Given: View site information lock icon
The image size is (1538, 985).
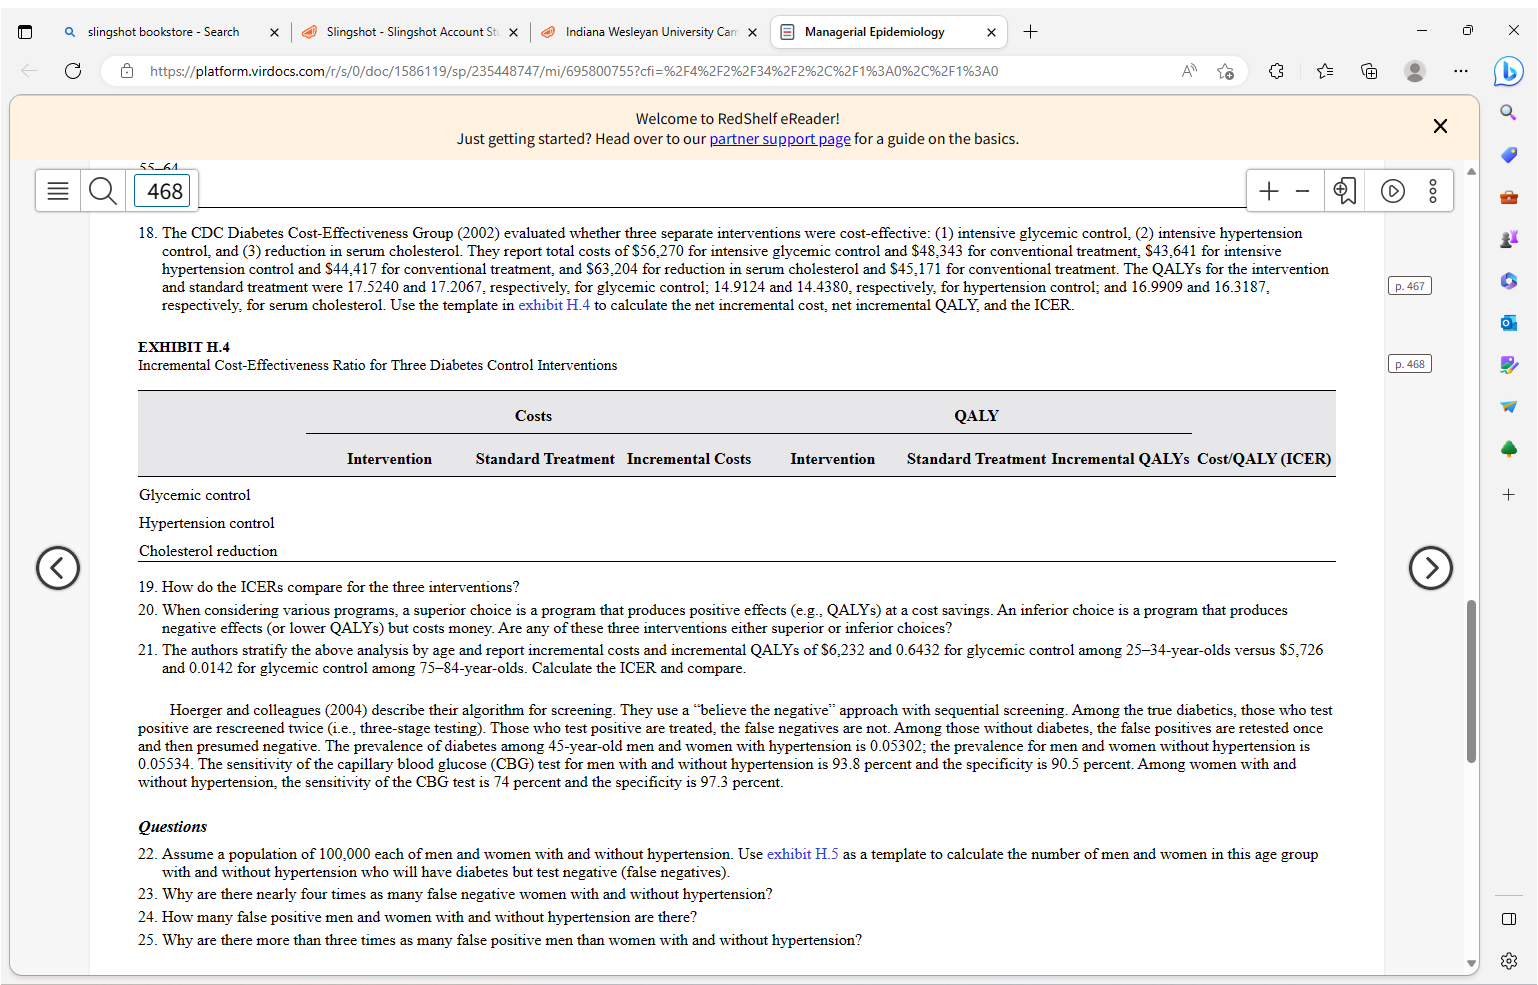Looking at the screenshot, I should point(127,71).
